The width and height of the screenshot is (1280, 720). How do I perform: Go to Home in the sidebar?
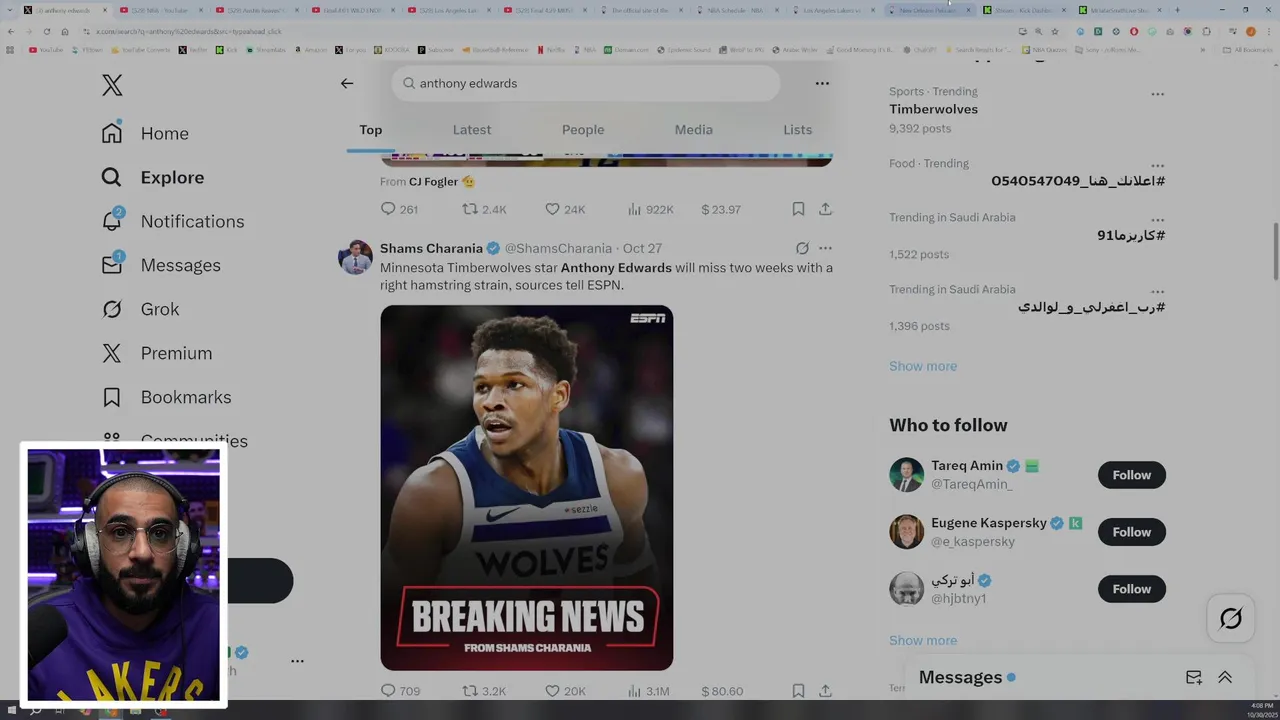tap(145, 133)
